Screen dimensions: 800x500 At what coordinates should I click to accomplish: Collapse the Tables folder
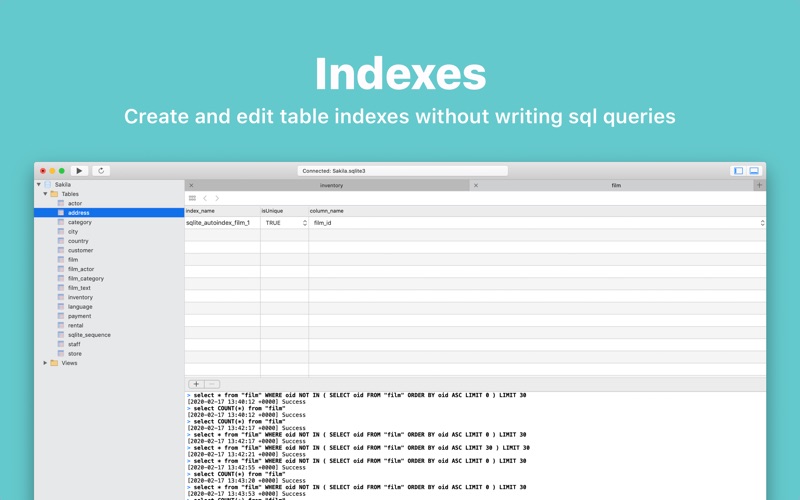tap(45, 194)
